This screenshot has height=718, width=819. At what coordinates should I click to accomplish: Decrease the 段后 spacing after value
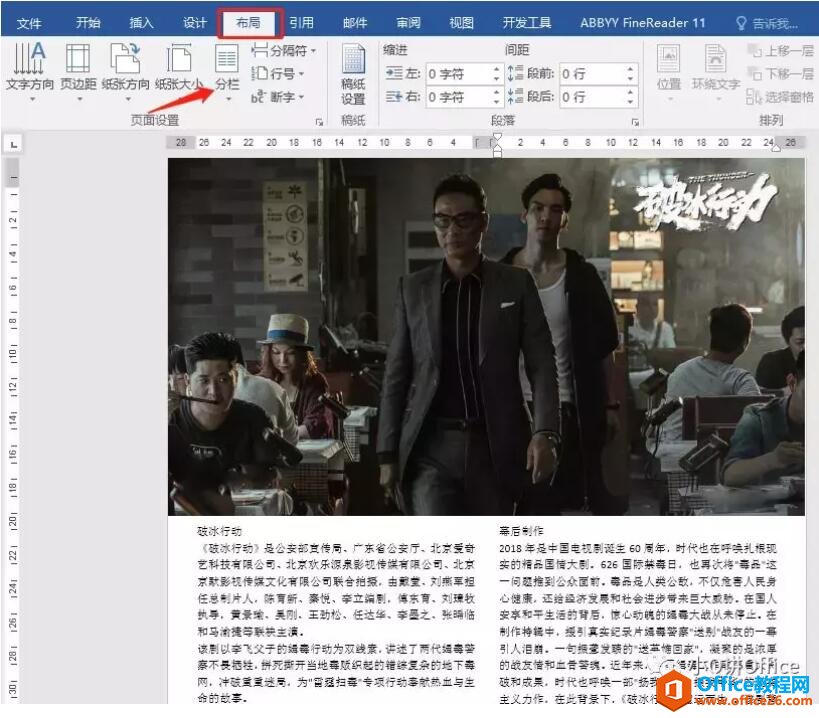[x=631, y=102]
